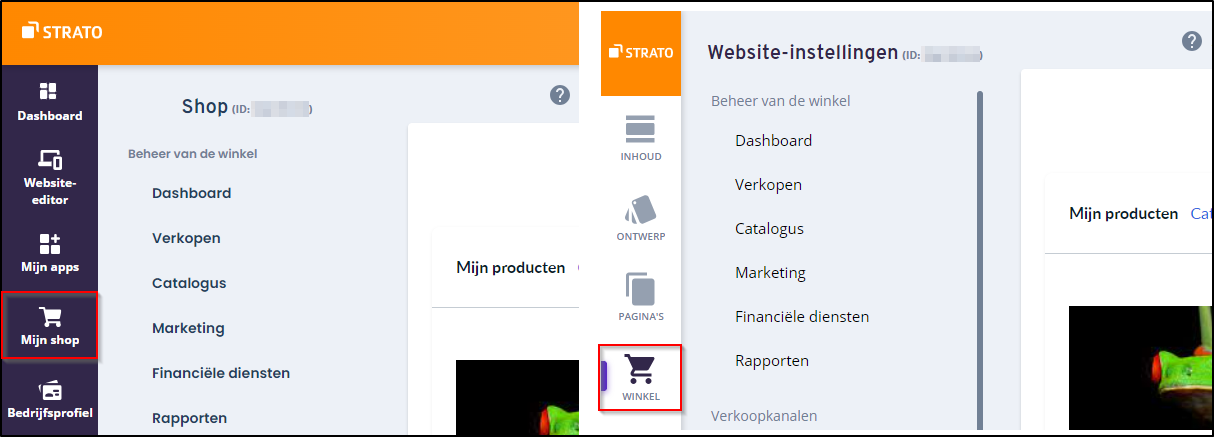Click the Website-instellingen page title

[802, 52]
